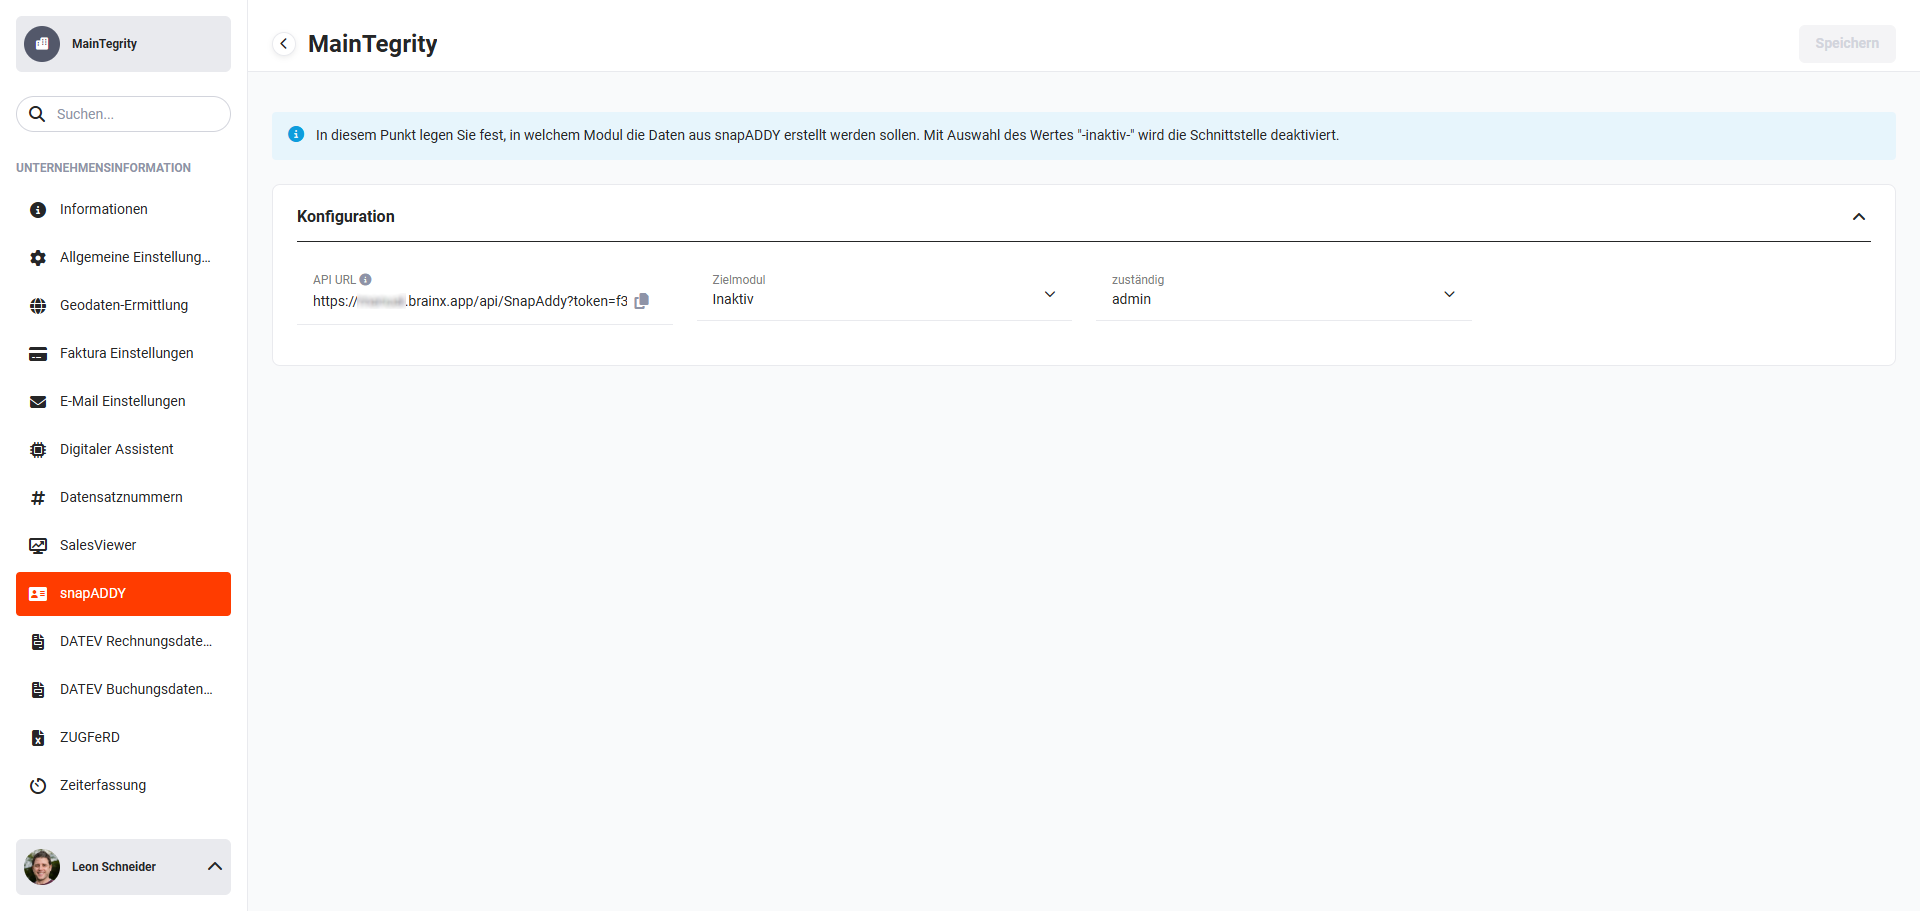
Task: Open DATEV Rechnungsdaten settings
Action: [124, 642]
